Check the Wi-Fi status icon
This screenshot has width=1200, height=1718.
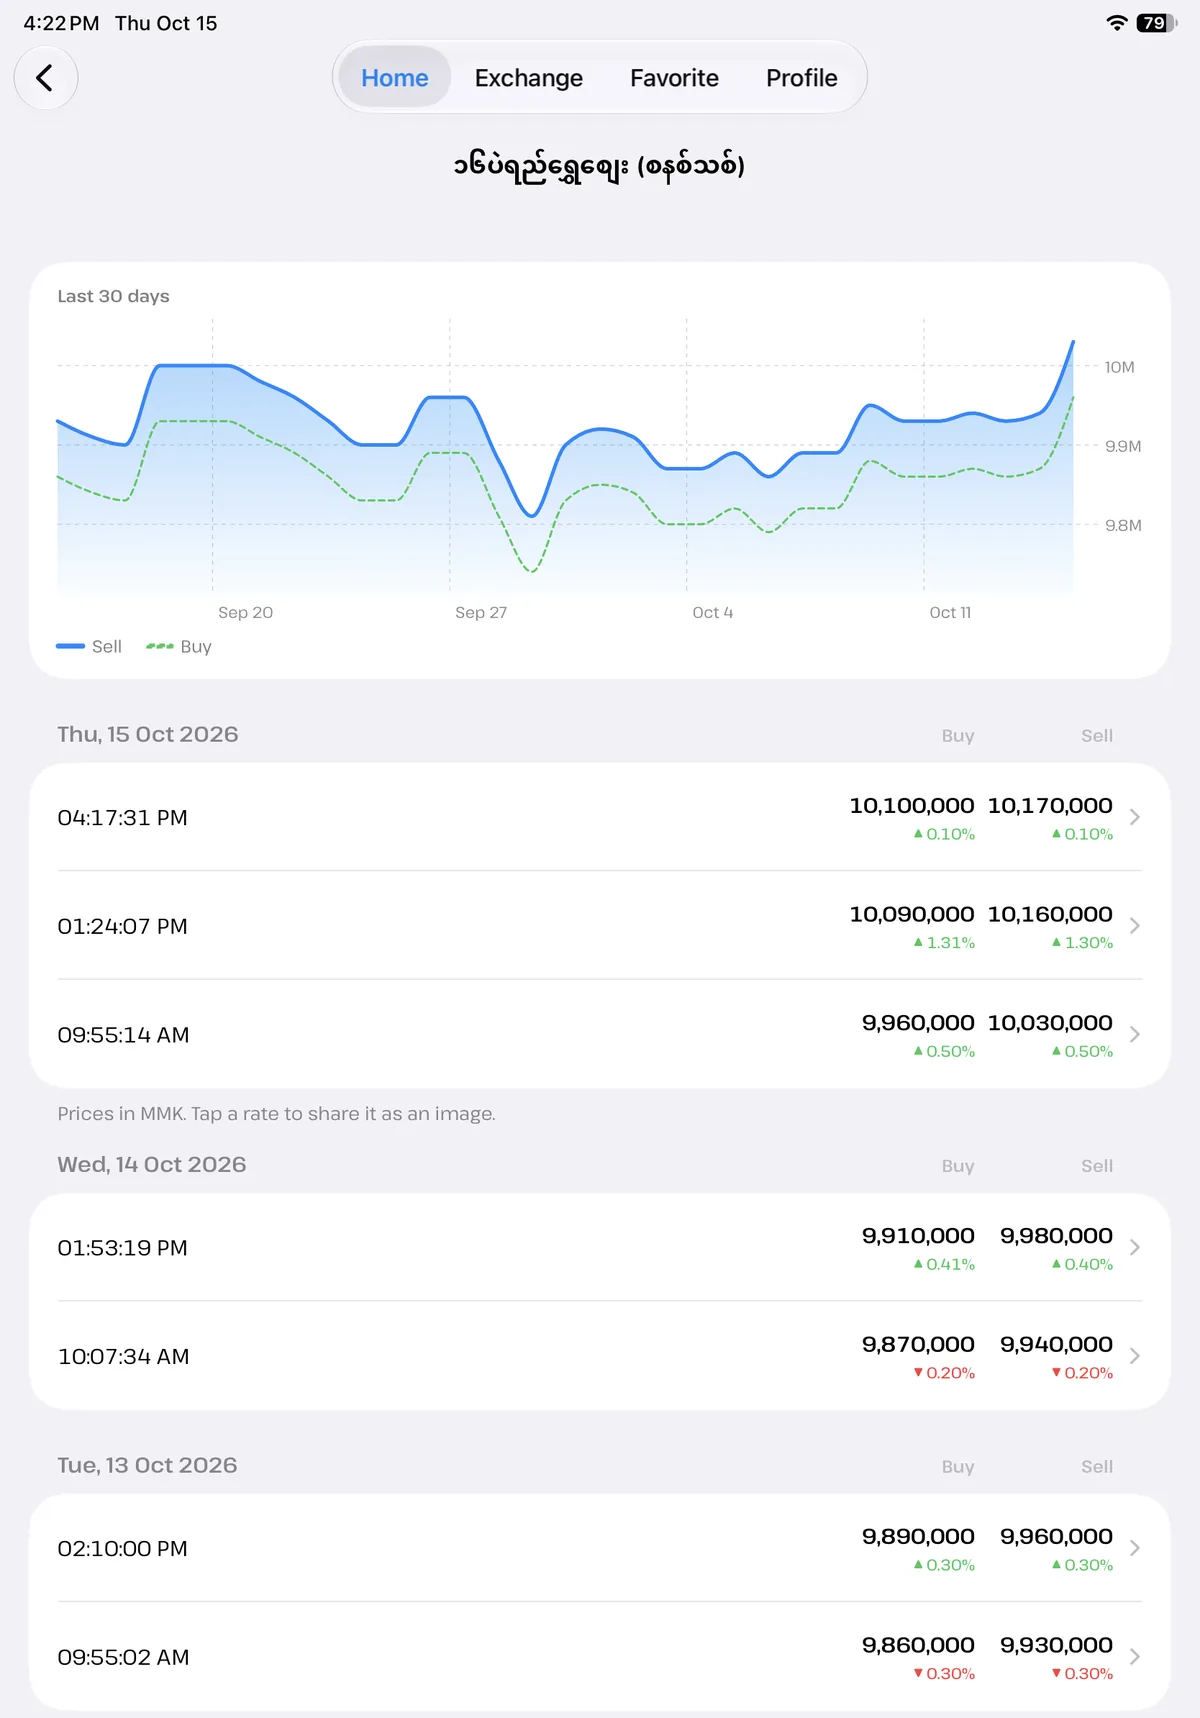(1117, 23)
